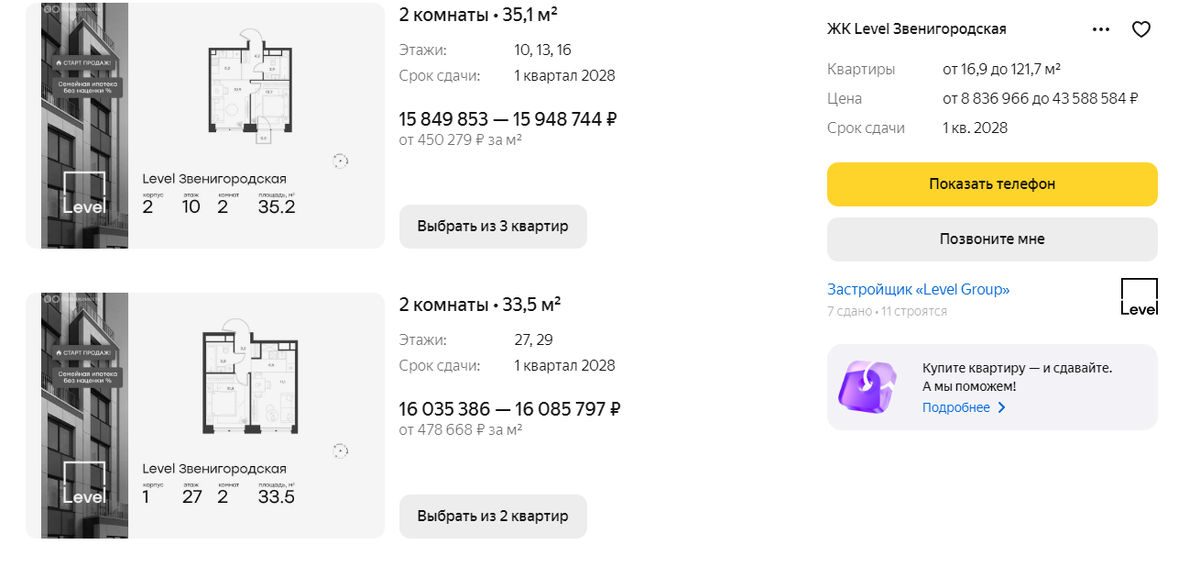Open Выбрать из 3 квартир

pos(493,226)
